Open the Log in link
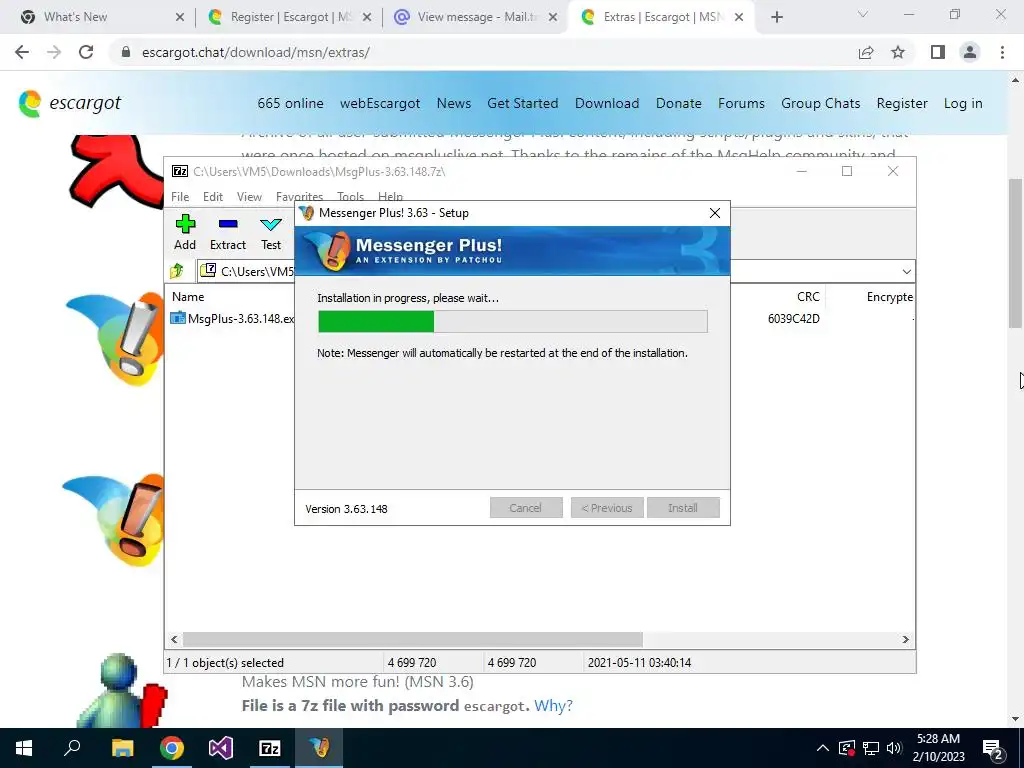Image resolution: width=1024 pixels, height=768 pixels. (963, 103)
